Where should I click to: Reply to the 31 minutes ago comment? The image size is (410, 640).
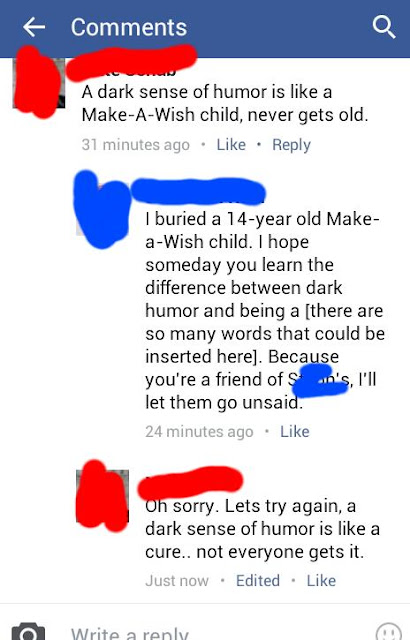click(x=291, y=145)
